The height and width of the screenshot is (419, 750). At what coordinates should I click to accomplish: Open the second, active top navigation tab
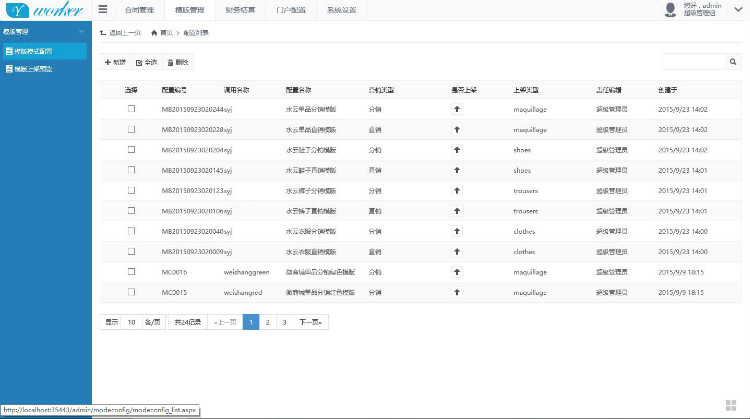(x=190, y=10)
